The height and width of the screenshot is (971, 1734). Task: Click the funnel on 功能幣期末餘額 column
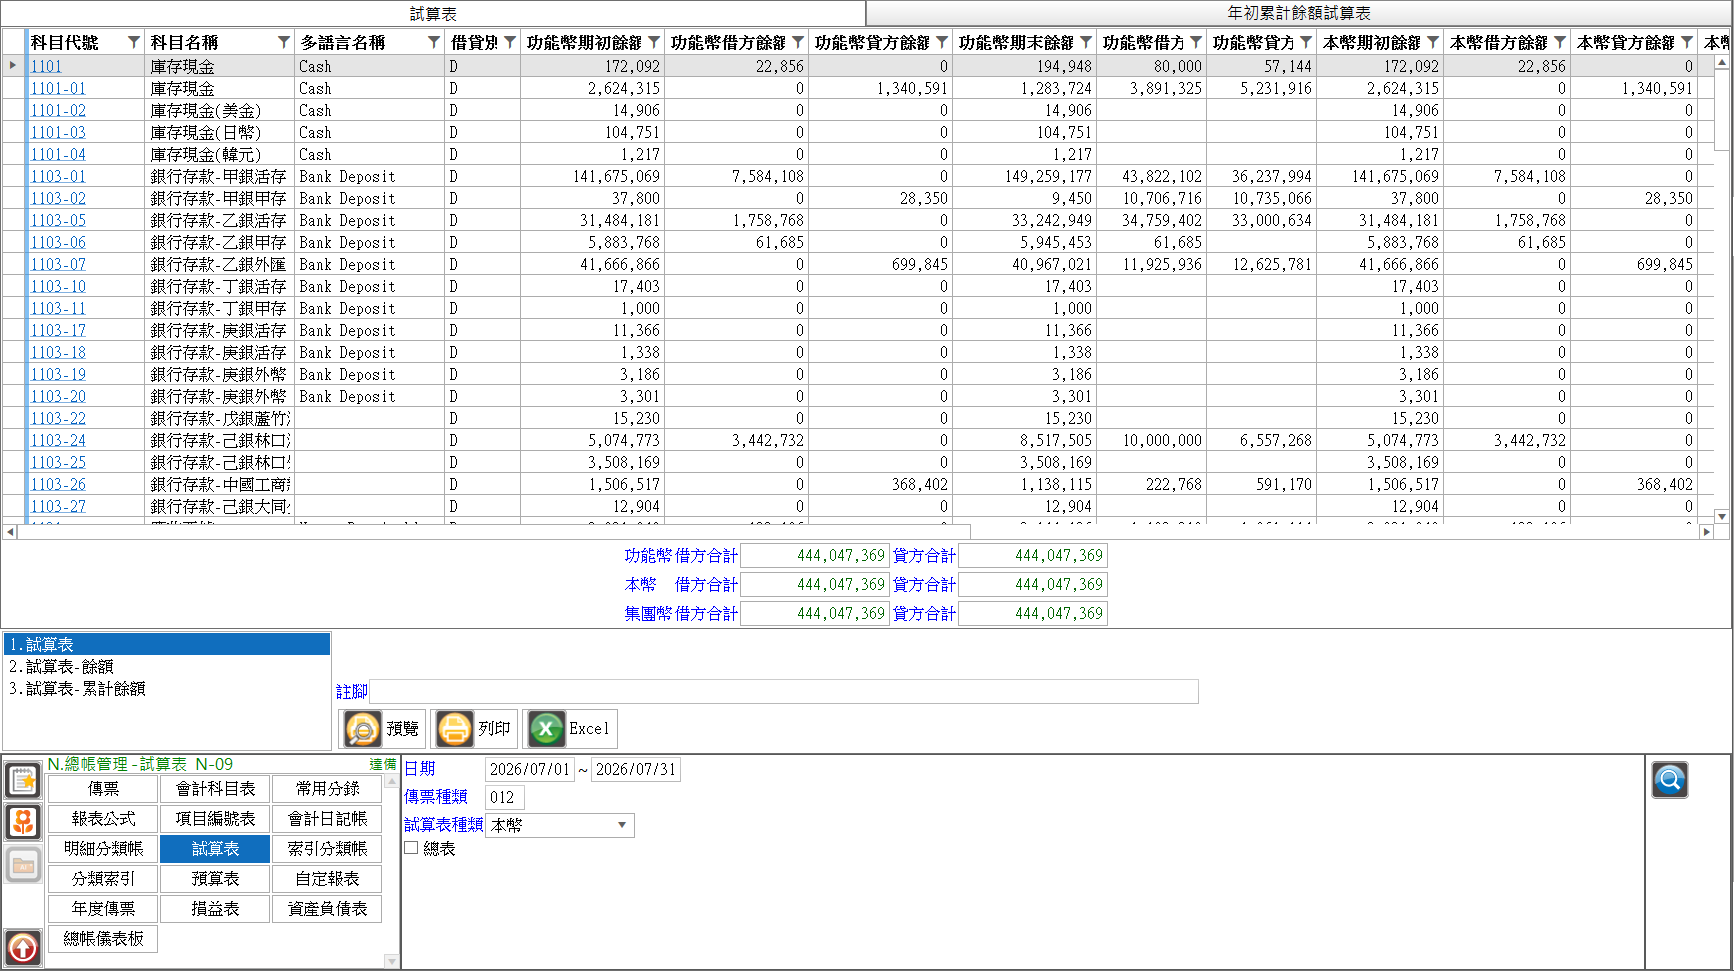coord(1086,42)
